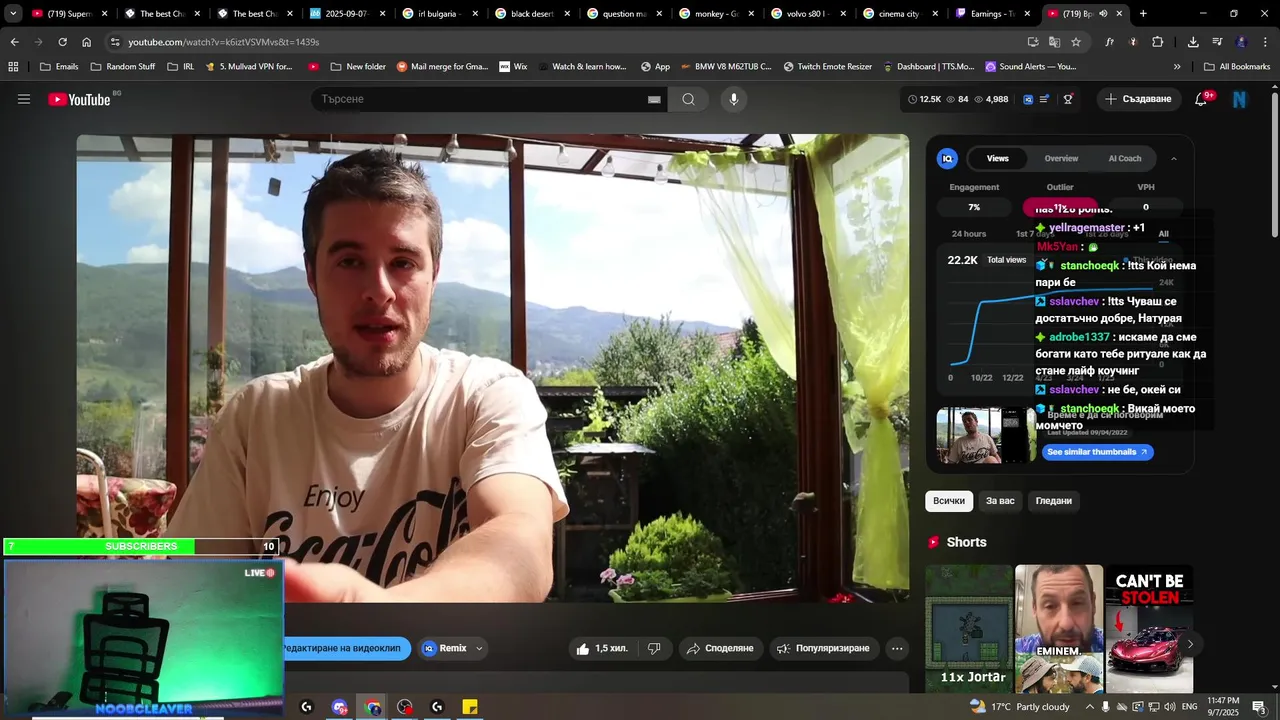Show hidden system tray icons

point(1090,707)
